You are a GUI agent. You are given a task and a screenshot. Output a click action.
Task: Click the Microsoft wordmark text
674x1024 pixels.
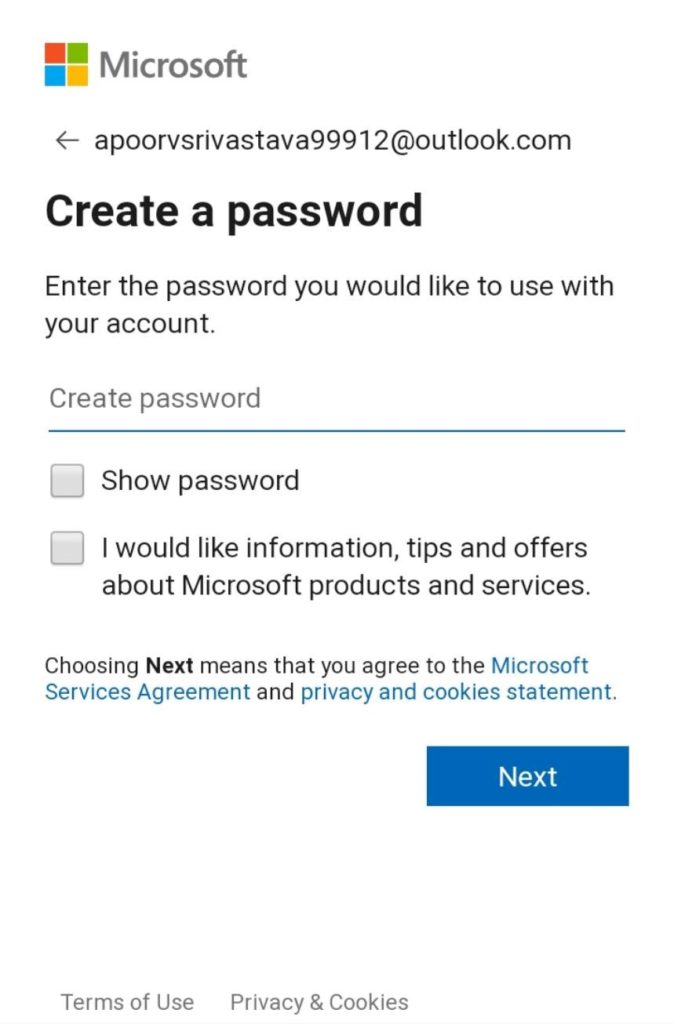[173, 65]
